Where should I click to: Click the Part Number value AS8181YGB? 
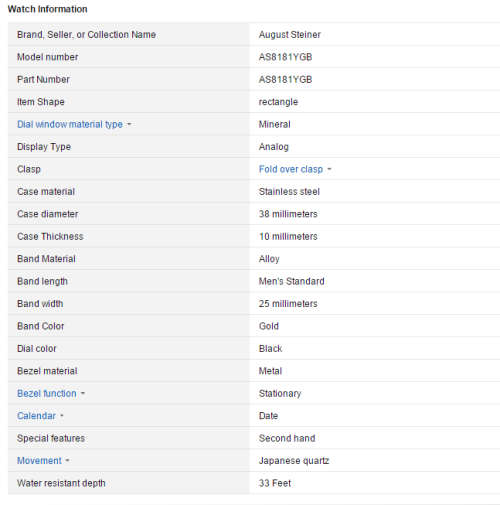click(285, 80)
